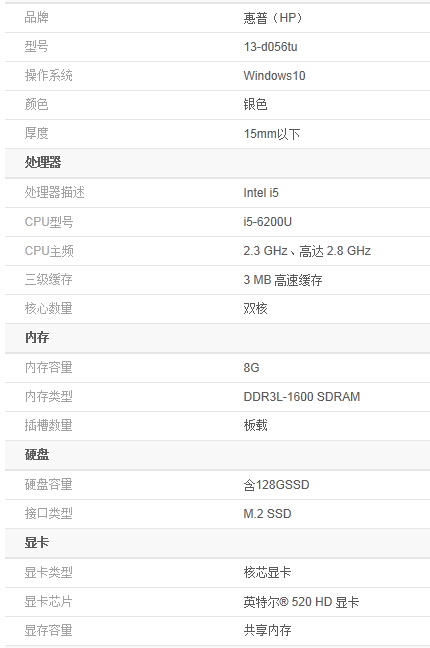Click the 处理器 section header
Viewport: 430px width, 648px height.
[43, 162]
